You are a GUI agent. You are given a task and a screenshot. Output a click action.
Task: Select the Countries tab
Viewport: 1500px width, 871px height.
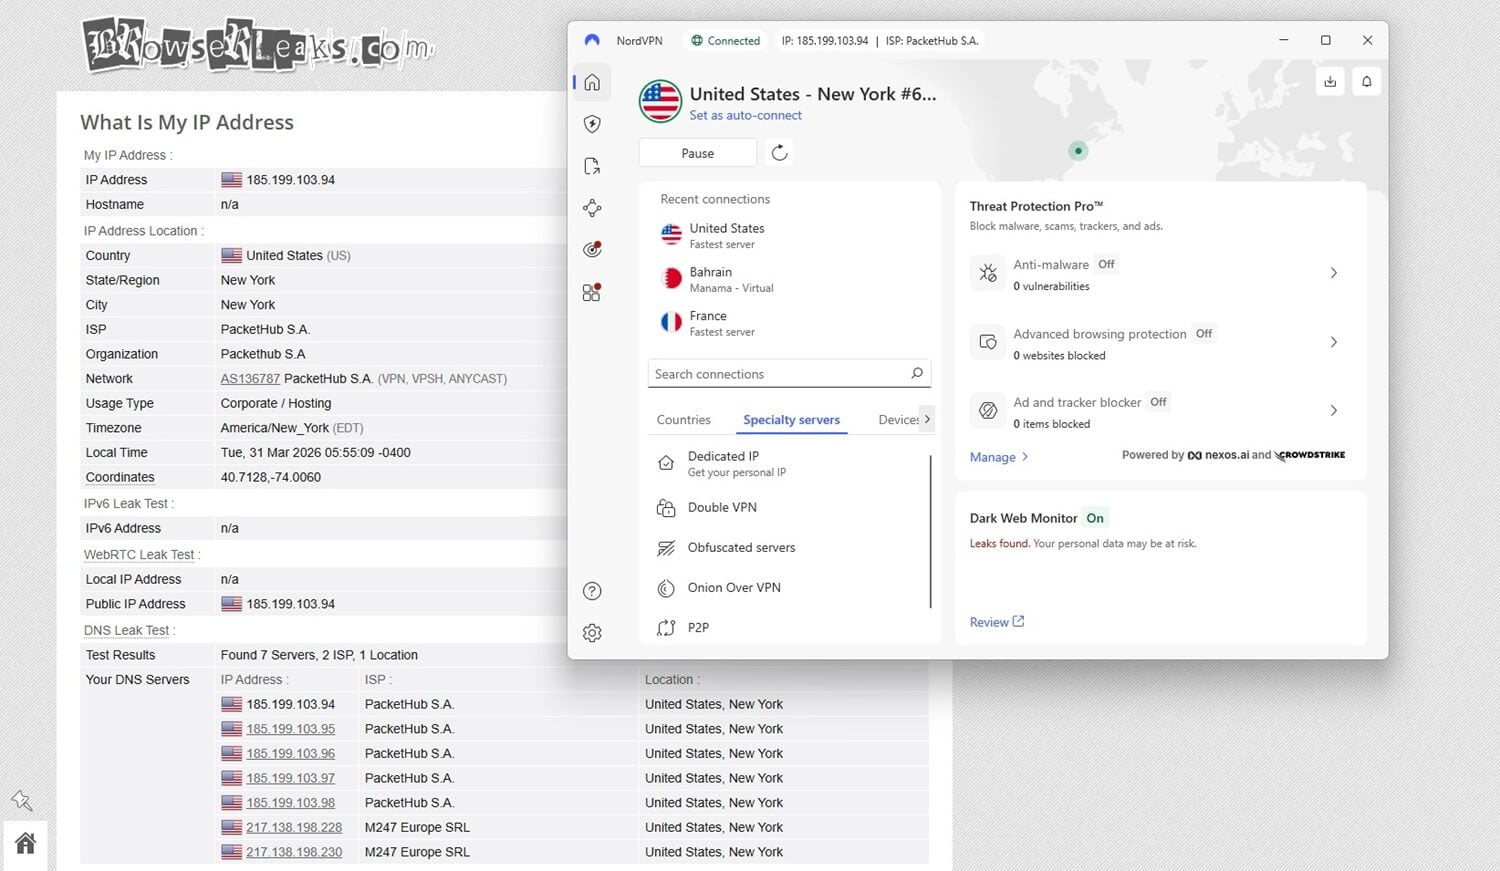tap(683, 419)
